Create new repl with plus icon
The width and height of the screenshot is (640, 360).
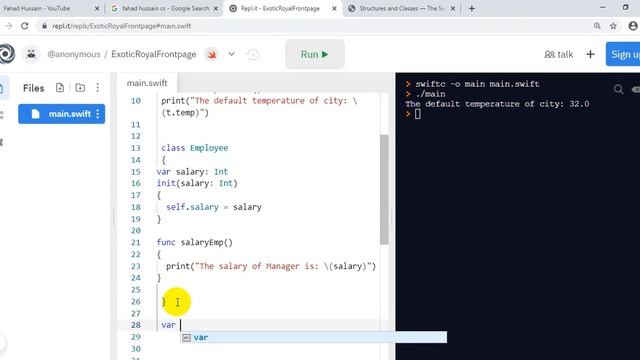[590, 54]
